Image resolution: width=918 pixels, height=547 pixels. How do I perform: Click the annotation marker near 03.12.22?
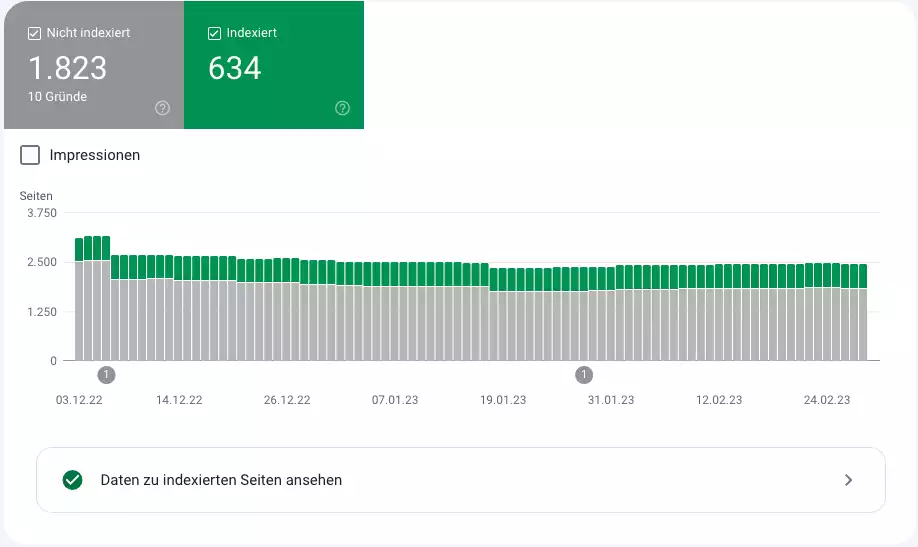point(106,375)
